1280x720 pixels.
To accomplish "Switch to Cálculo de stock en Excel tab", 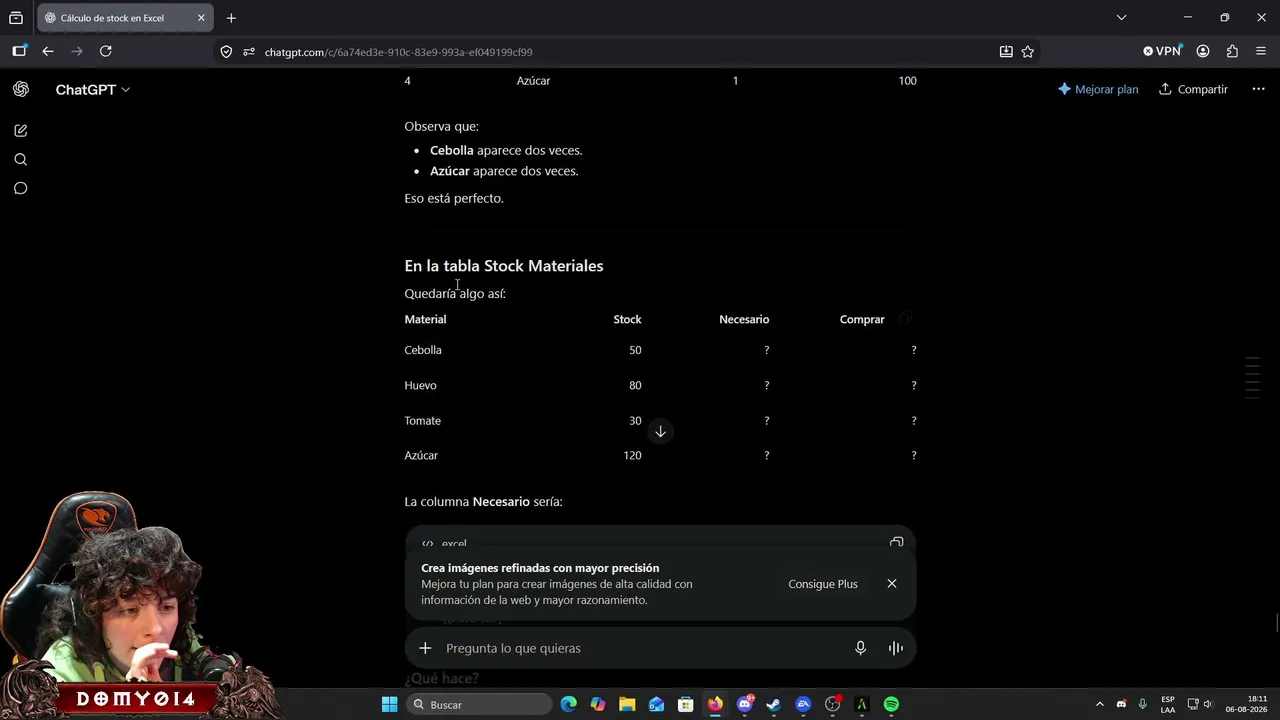I will pyautogui.click(x=125, y=18).
